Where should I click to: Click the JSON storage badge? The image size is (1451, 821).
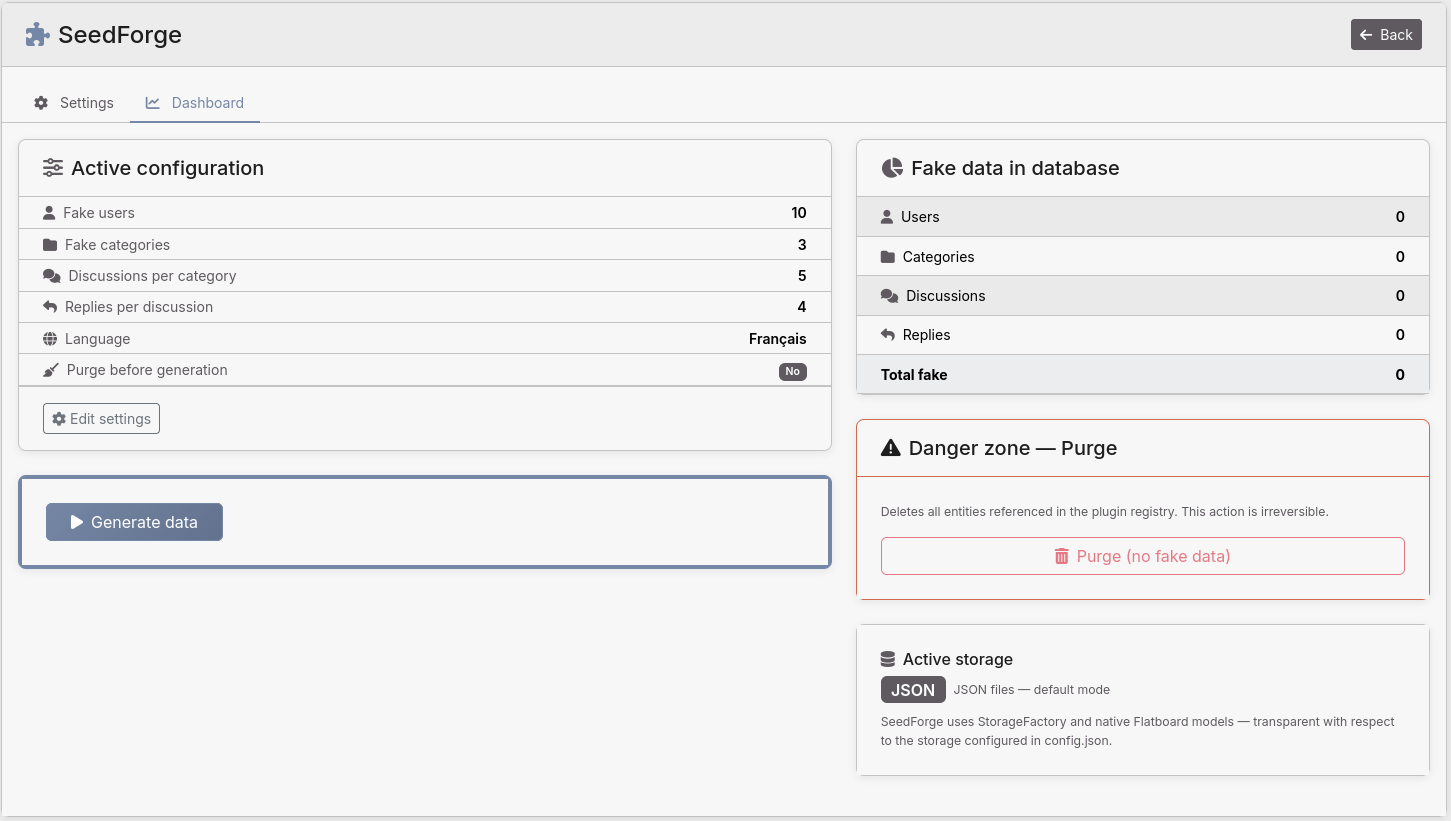912,689
